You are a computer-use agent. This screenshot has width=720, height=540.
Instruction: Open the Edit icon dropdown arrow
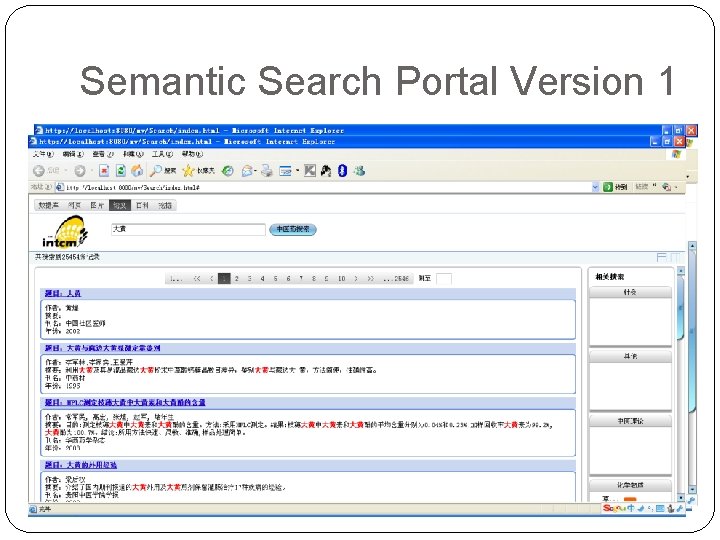pyautogui.click(x=298, y=171)
